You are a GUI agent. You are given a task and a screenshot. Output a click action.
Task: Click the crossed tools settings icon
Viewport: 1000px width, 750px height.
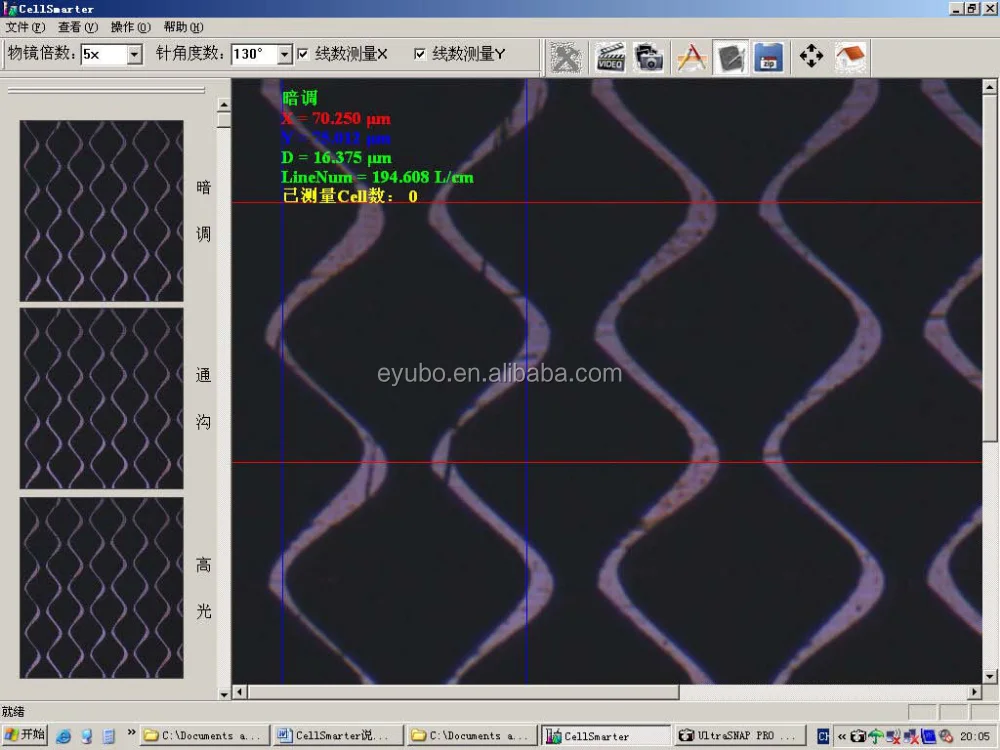coord(566,57)
